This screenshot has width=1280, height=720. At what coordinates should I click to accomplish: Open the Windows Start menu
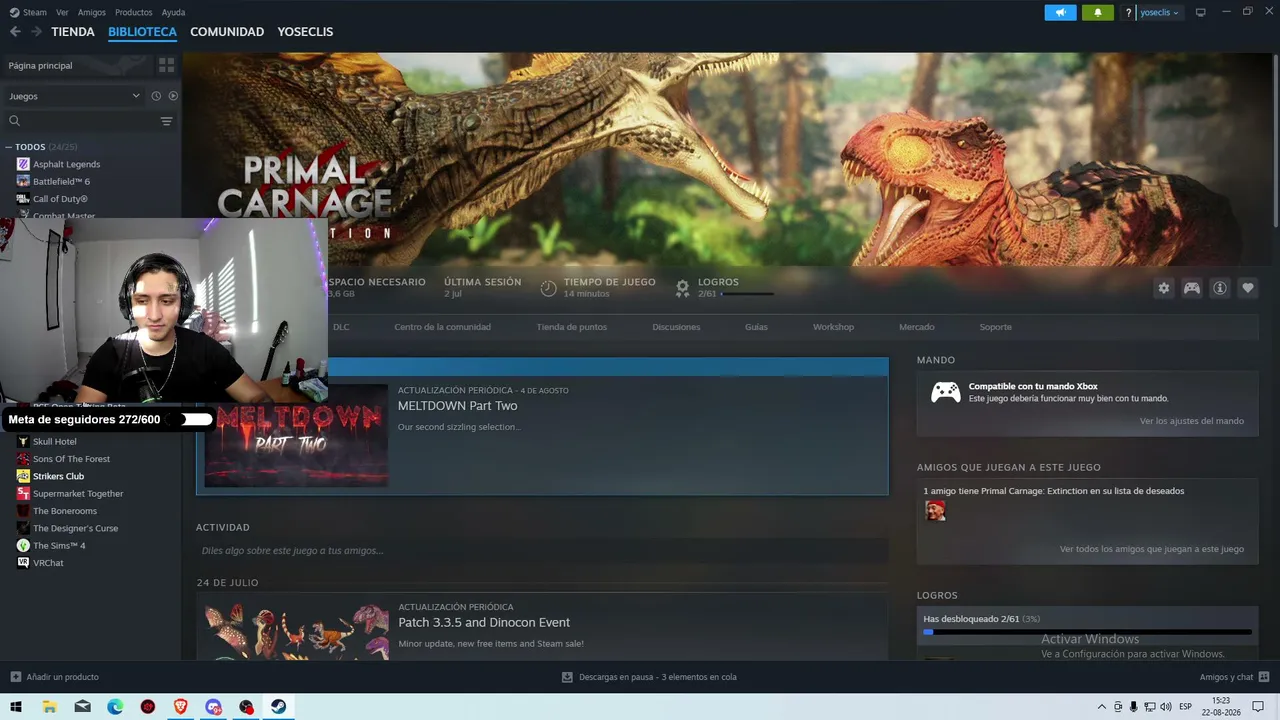point(16,707)
